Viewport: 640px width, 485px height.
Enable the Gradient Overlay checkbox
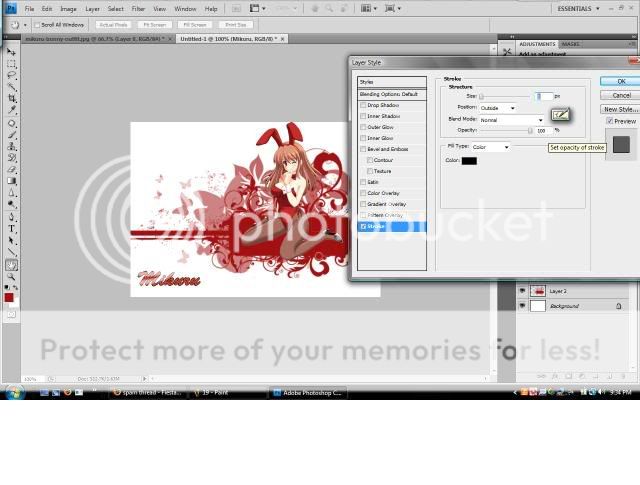(x=363, y=204)
